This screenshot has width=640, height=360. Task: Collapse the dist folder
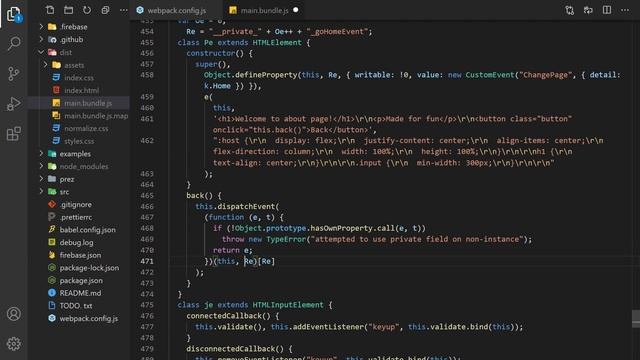click(x=41, y=52)
